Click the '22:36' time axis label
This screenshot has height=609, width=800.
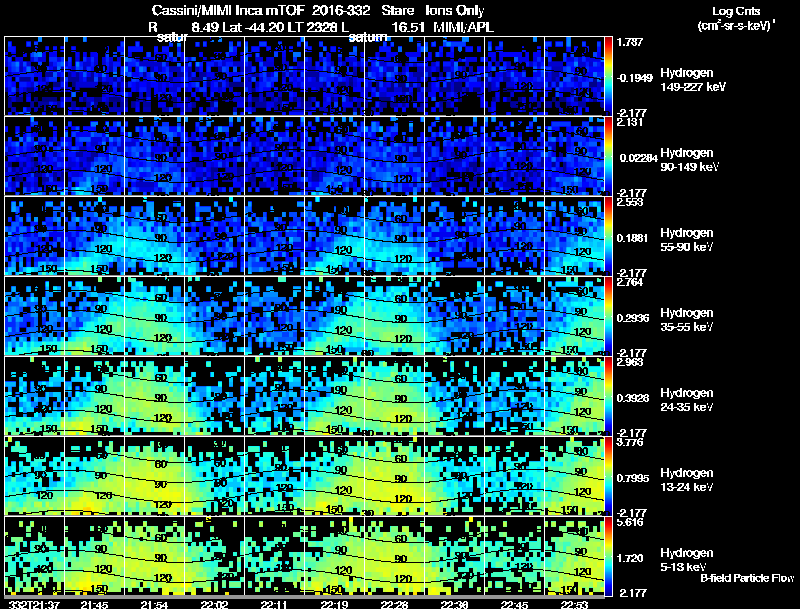point(454,605)
